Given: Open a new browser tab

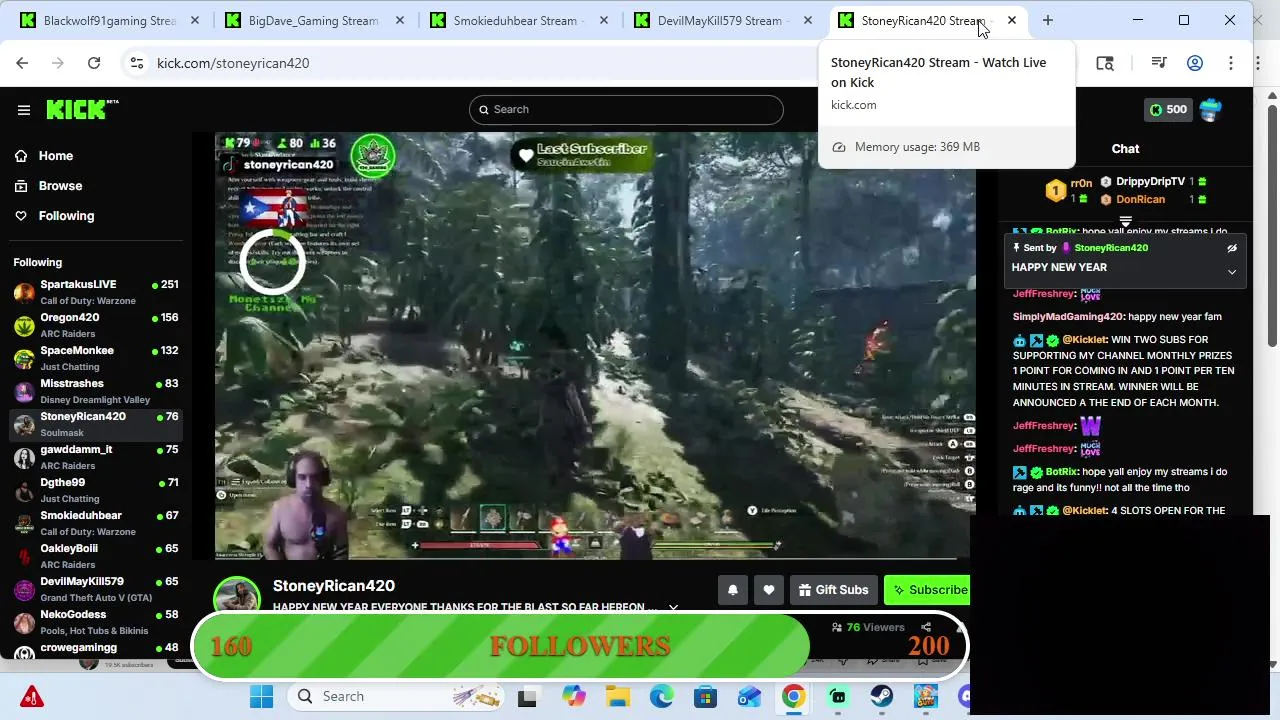Looking at the screenshot, I should tap(1048, 20).
